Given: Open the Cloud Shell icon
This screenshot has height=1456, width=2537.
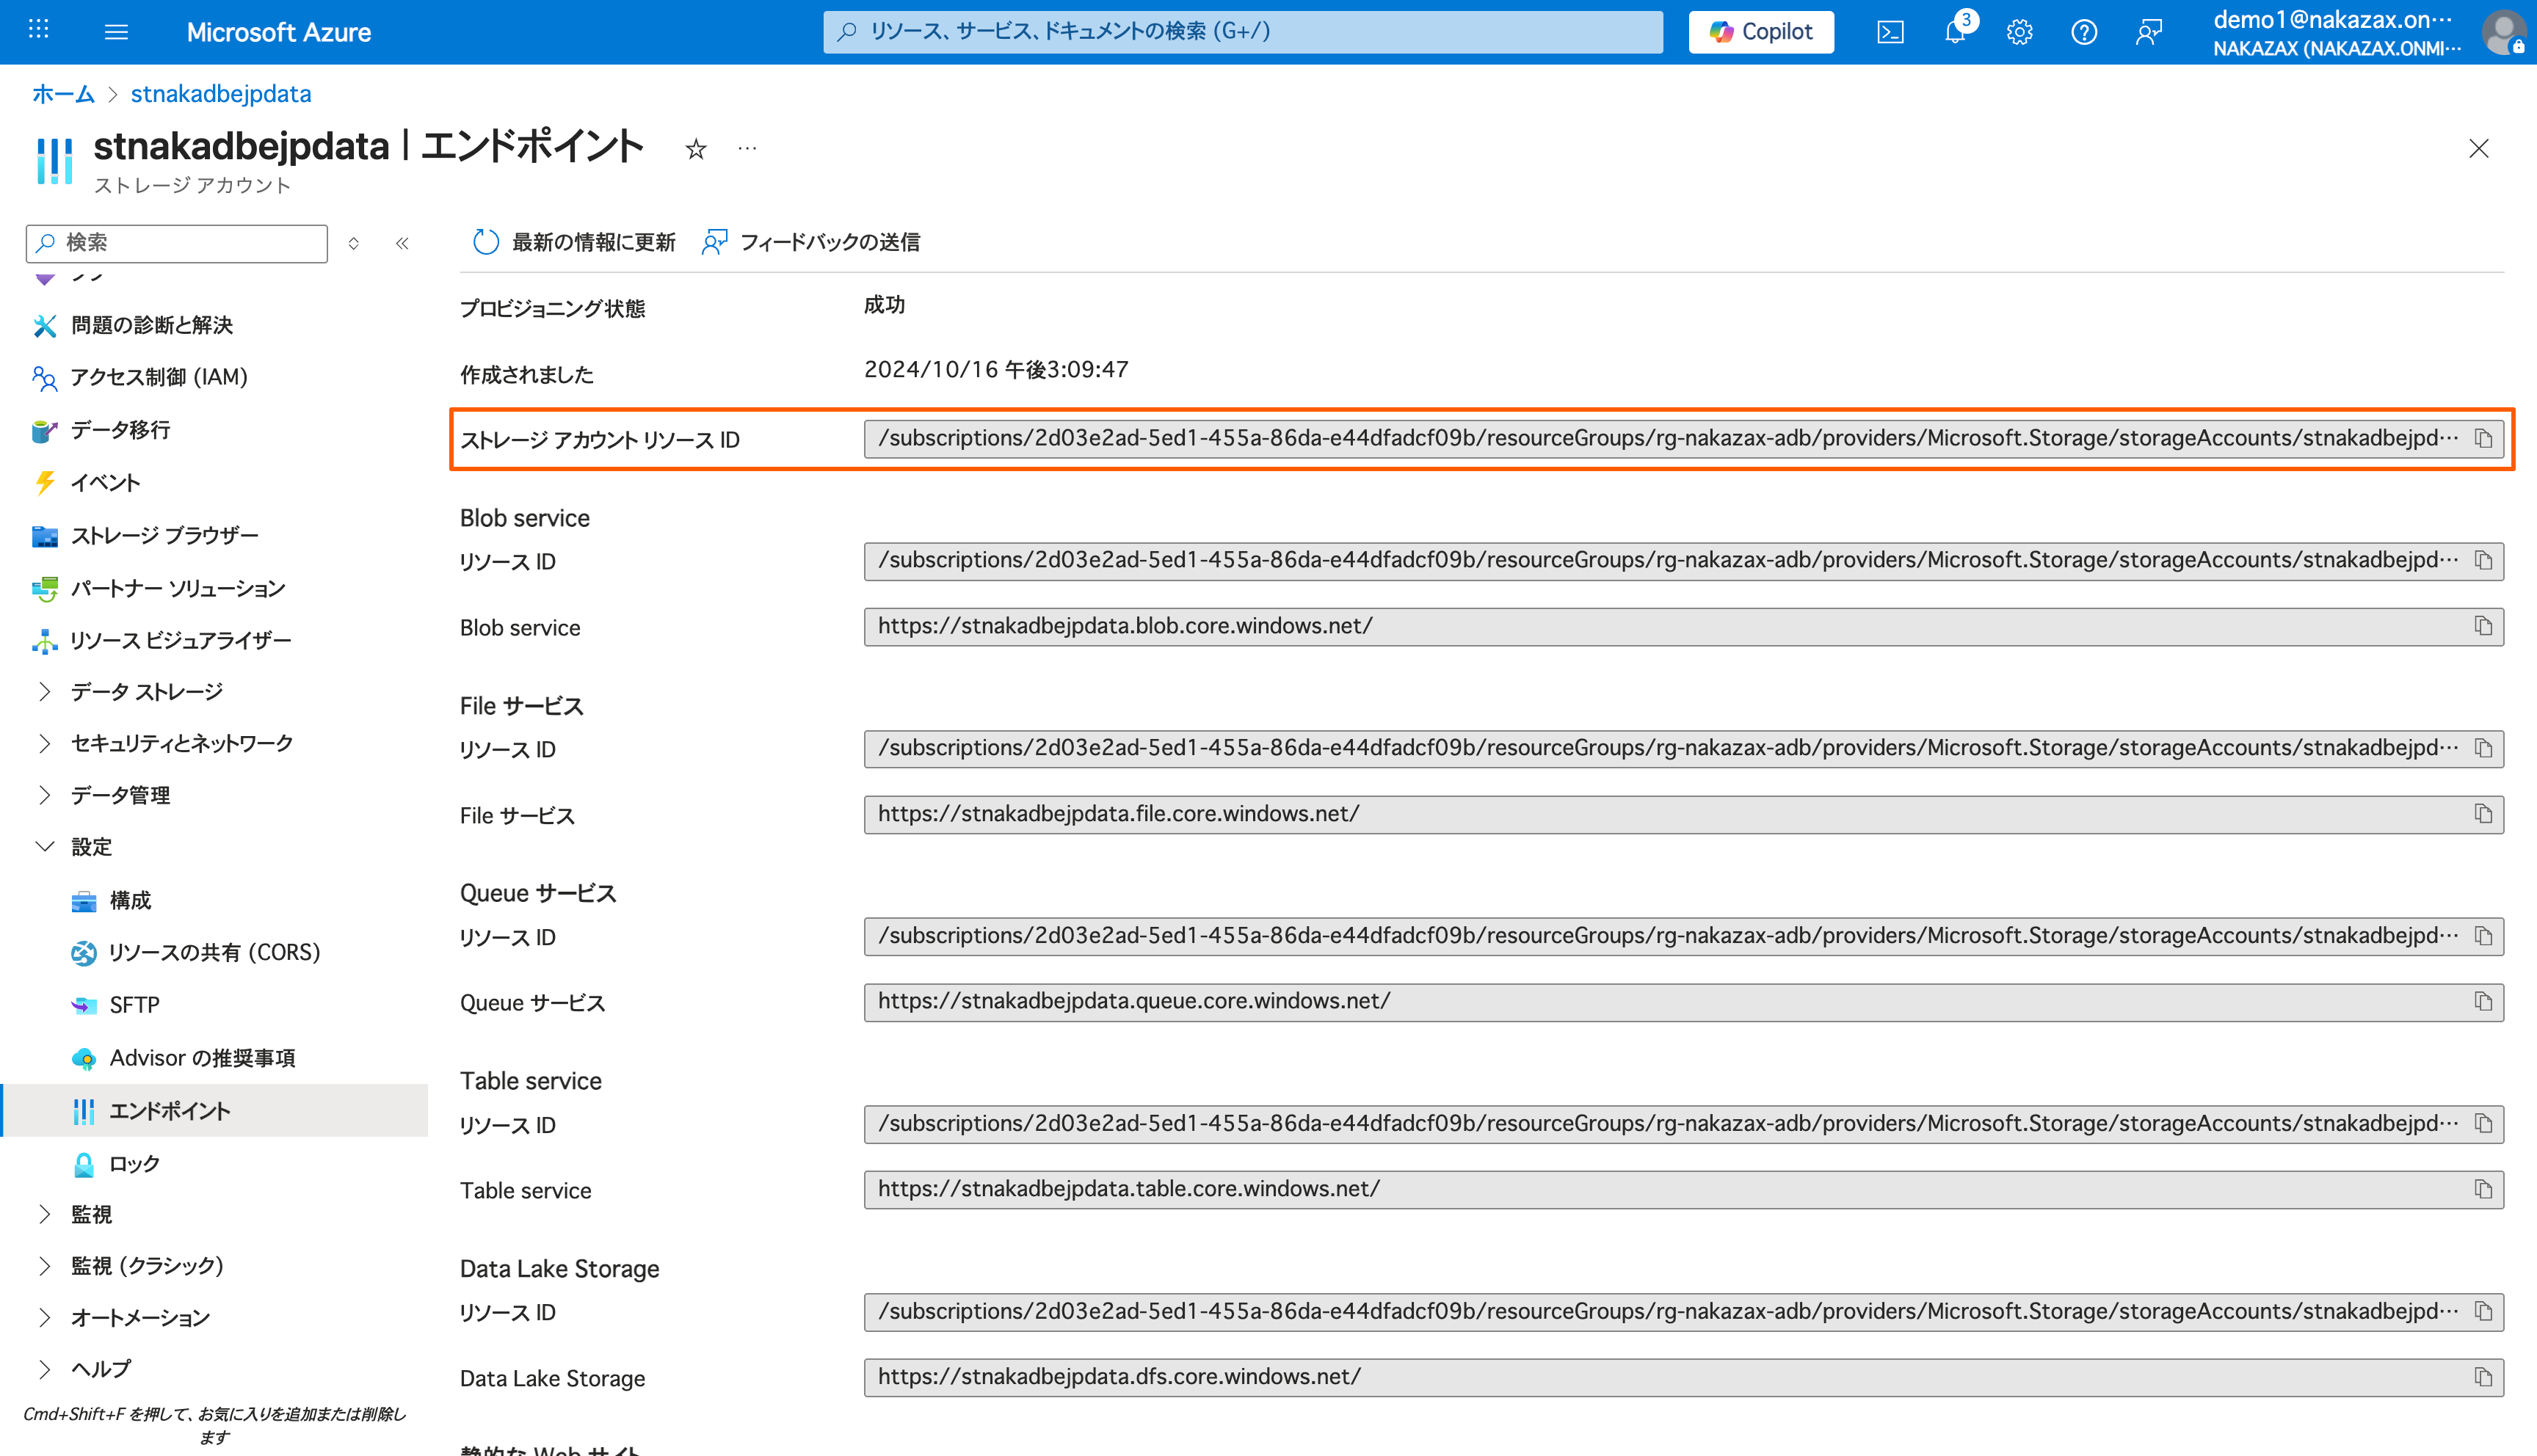Looking at the screenshot, I should 1889,32.
